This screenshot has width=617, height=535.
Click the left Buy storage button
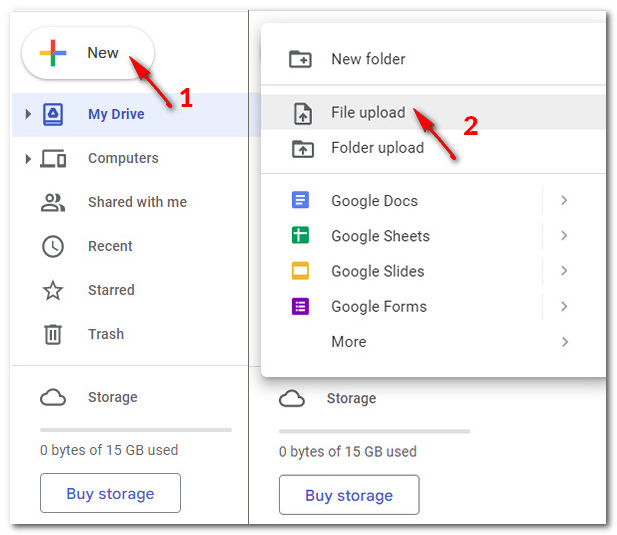point(111,493)
